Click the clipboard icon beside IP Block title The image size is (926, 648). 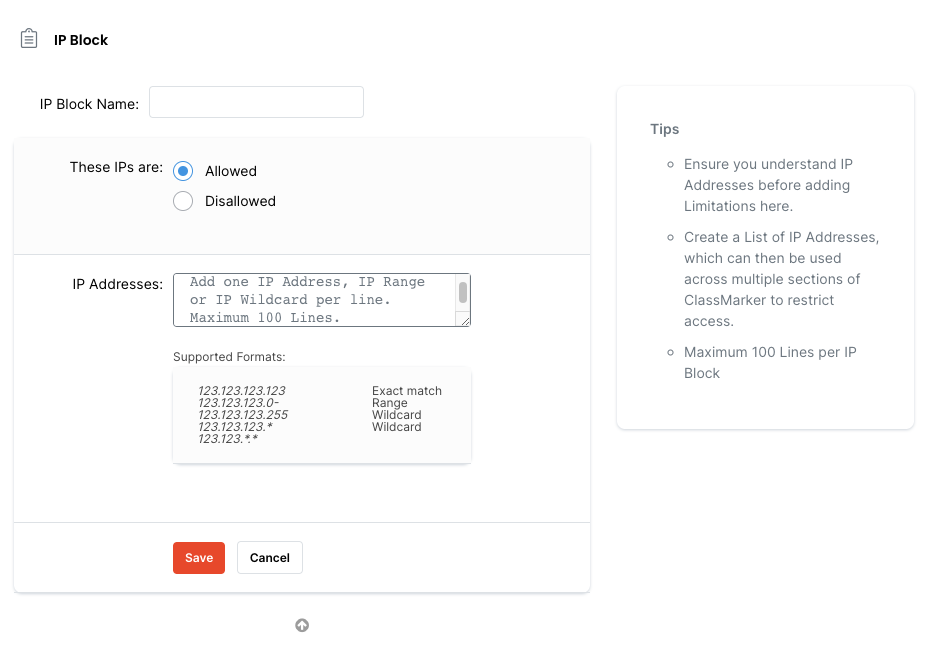pyautogui.click(x=29, y=39)
